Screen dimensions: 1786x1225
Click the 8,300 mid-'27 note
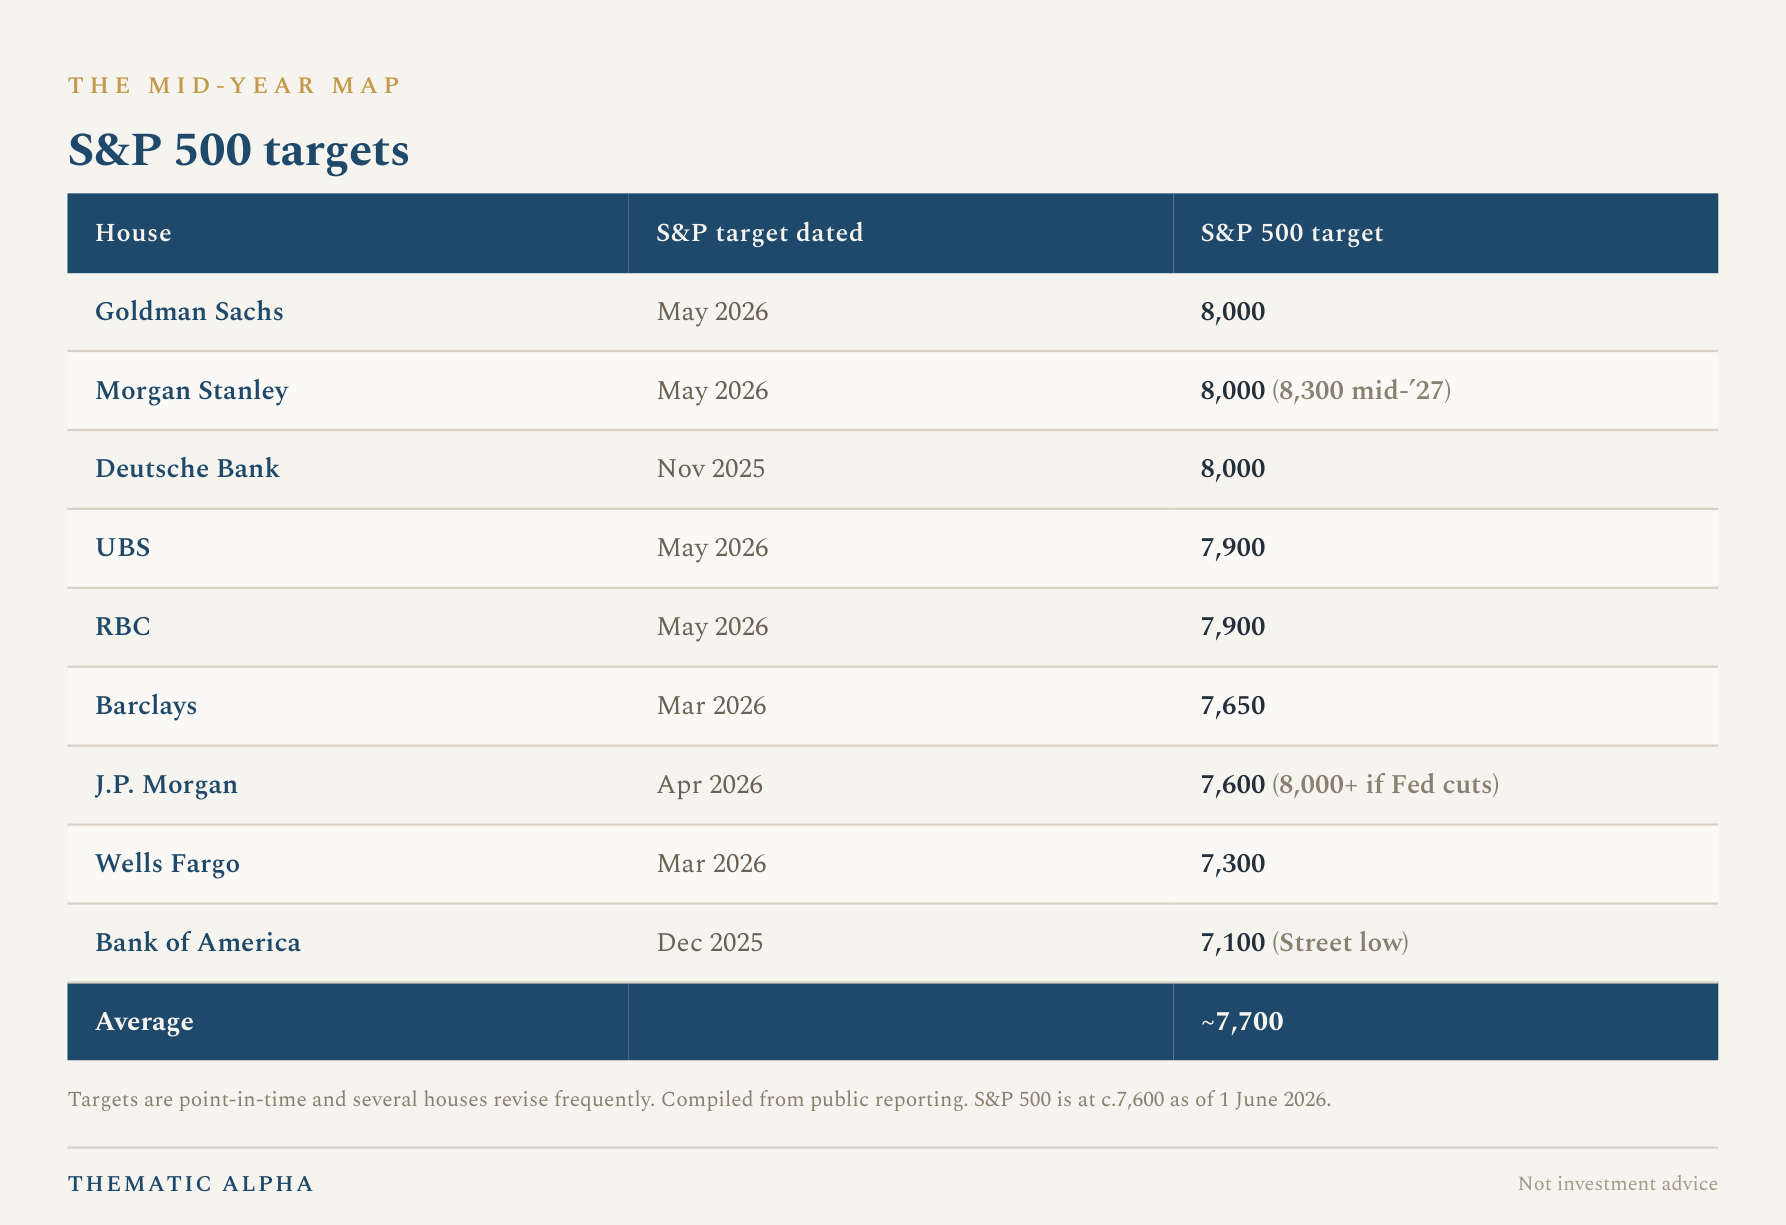[x=1361, y=391]
